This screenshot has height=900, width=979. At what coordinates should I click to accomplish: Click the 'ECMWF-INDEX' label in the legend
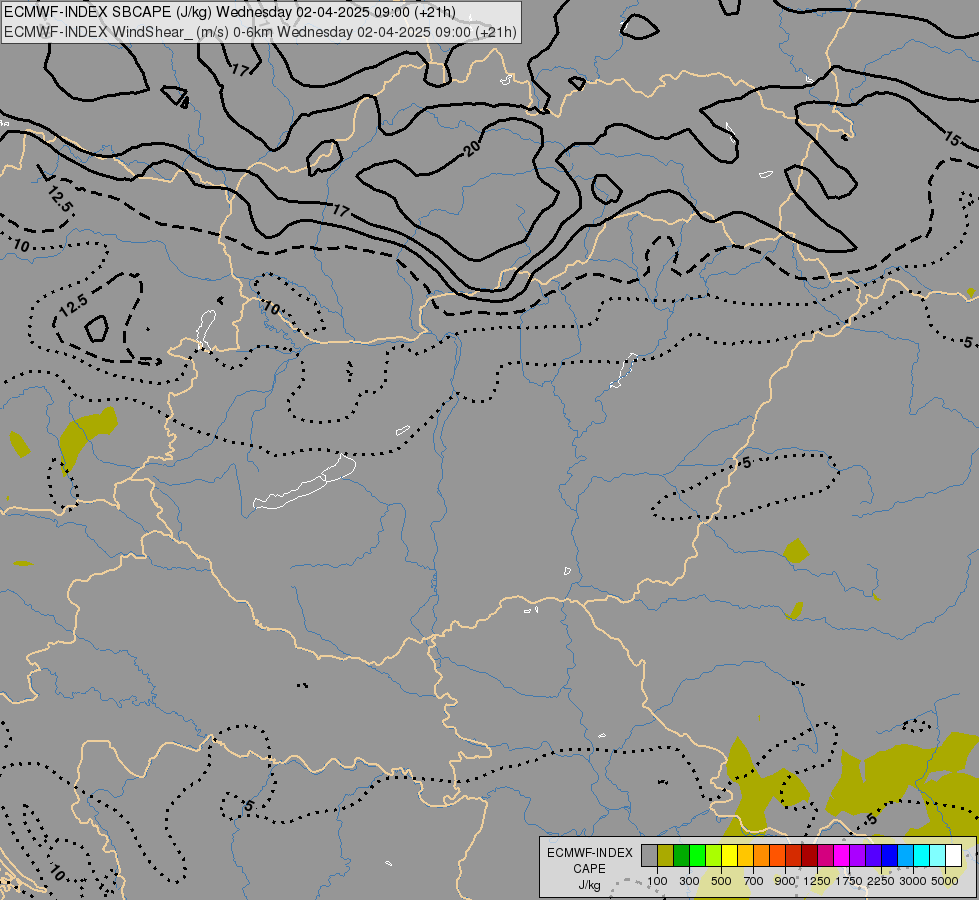(x=590, y=853)
